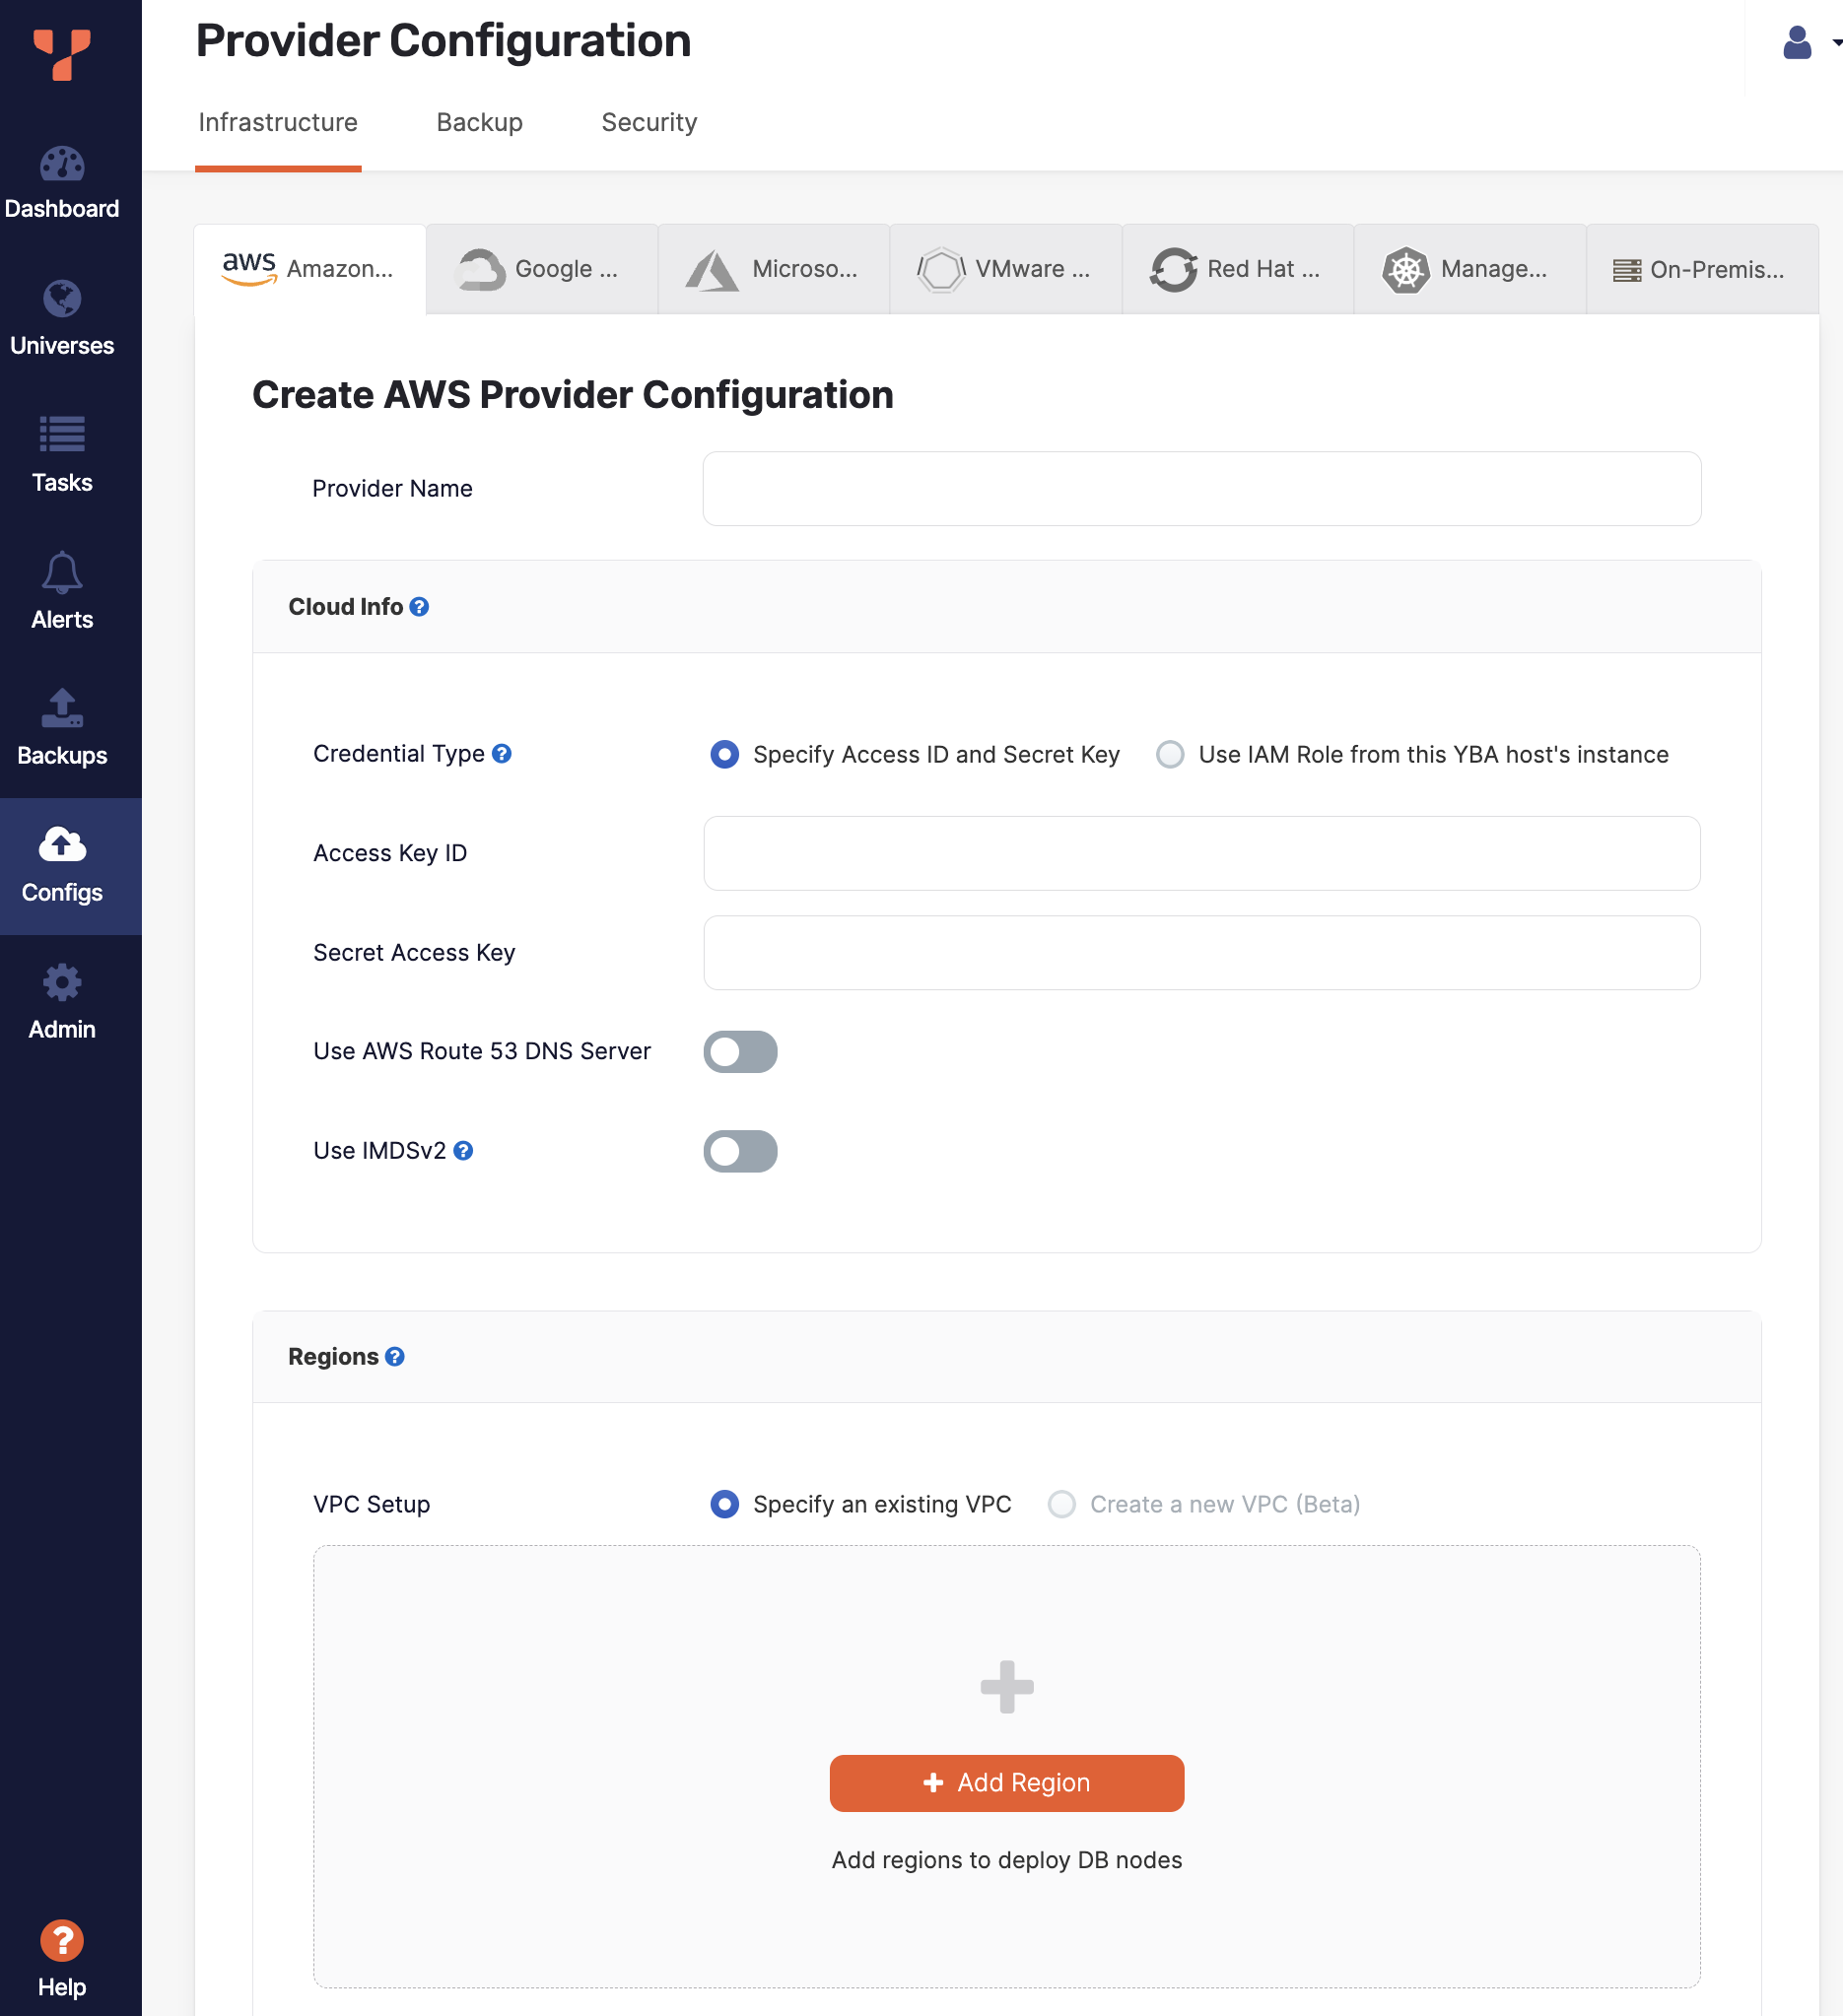Open Admin settings via the gear icon

(62, 1000)
